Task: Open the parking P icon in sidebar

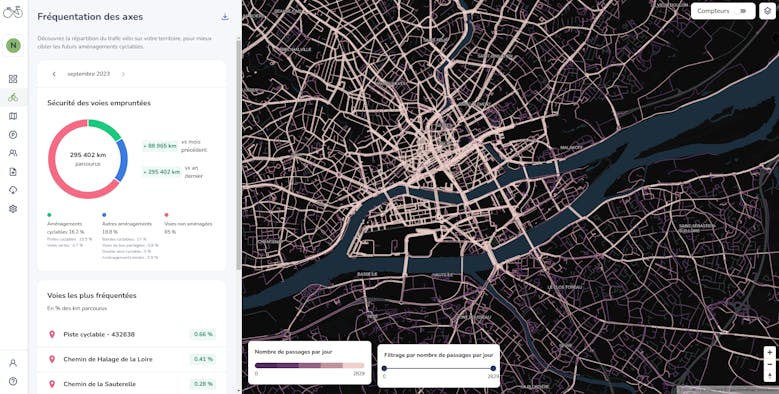Action: point(13,135)
